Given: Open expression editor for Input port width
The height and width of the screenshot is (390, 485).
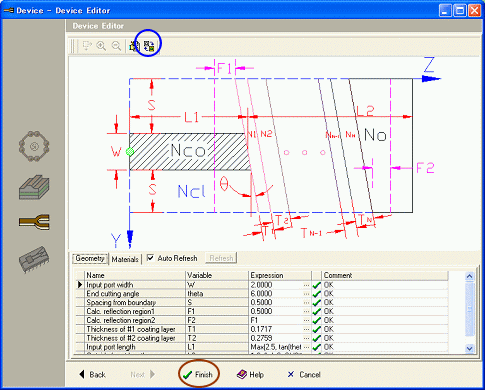Looking at the screenshot, I should (306, 285).
